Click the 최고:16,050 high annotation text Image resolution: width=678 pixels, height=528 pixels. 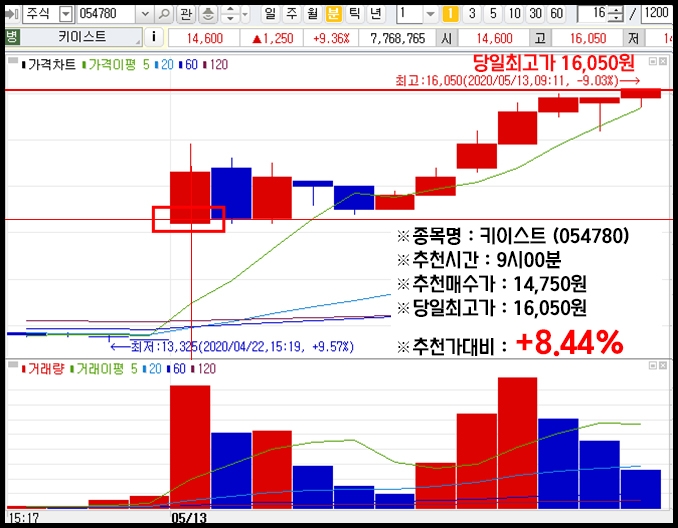pos(506,80)
